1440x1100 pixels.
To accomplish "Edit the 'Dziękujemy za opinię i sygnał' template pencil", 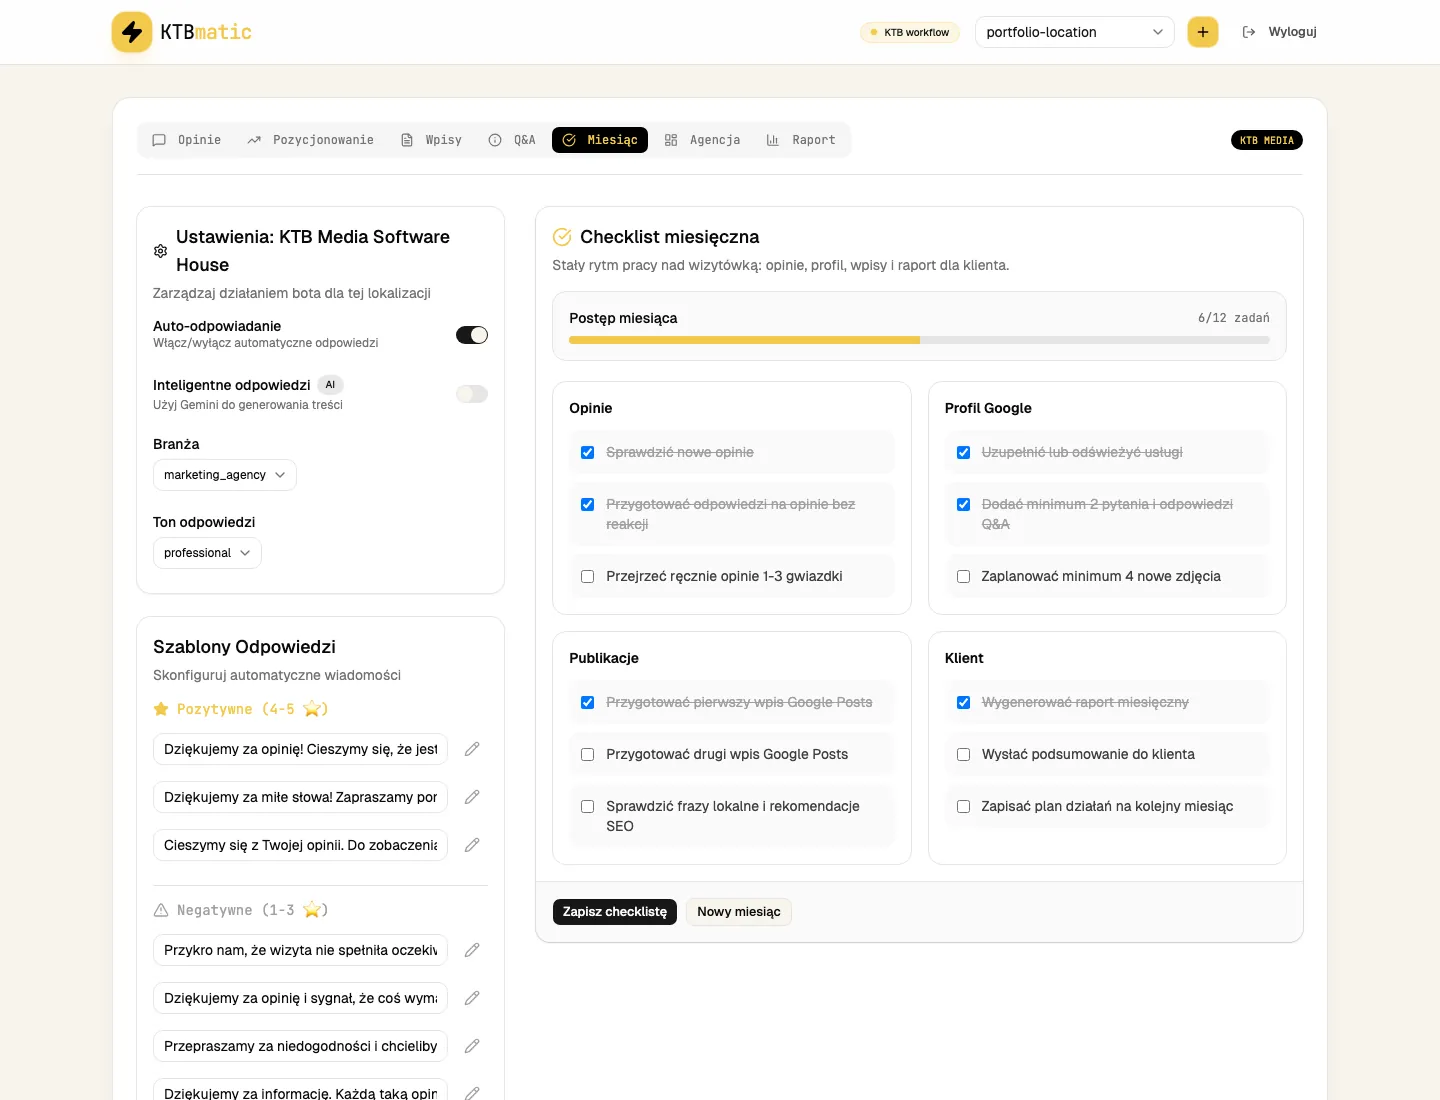I will [472, 998].
